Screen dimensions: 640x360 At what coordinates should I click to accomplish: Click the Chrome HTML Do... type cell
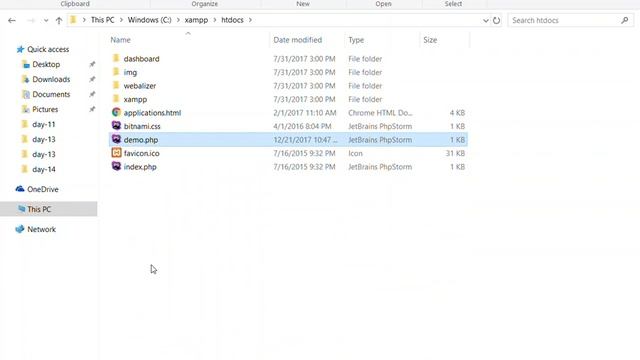point(380,113)
